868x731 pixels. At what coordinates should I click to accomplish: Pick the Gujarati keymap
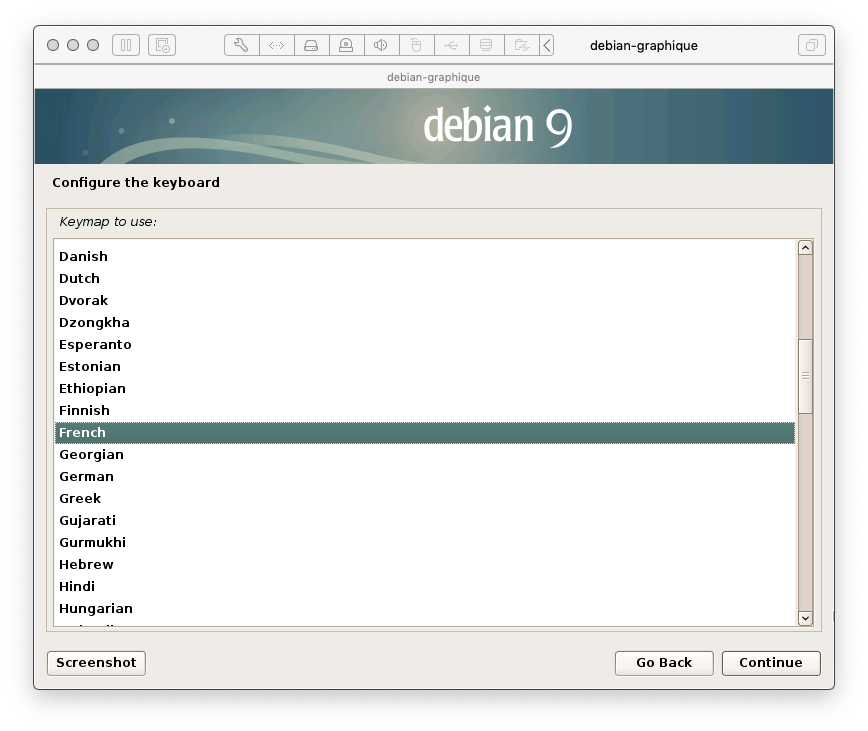coord(425,521)
